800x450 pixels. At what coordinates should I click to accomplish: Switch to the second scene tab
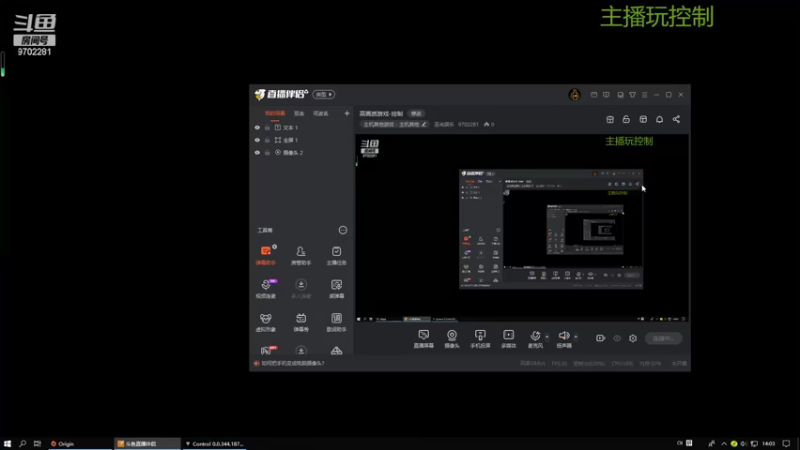299,113
